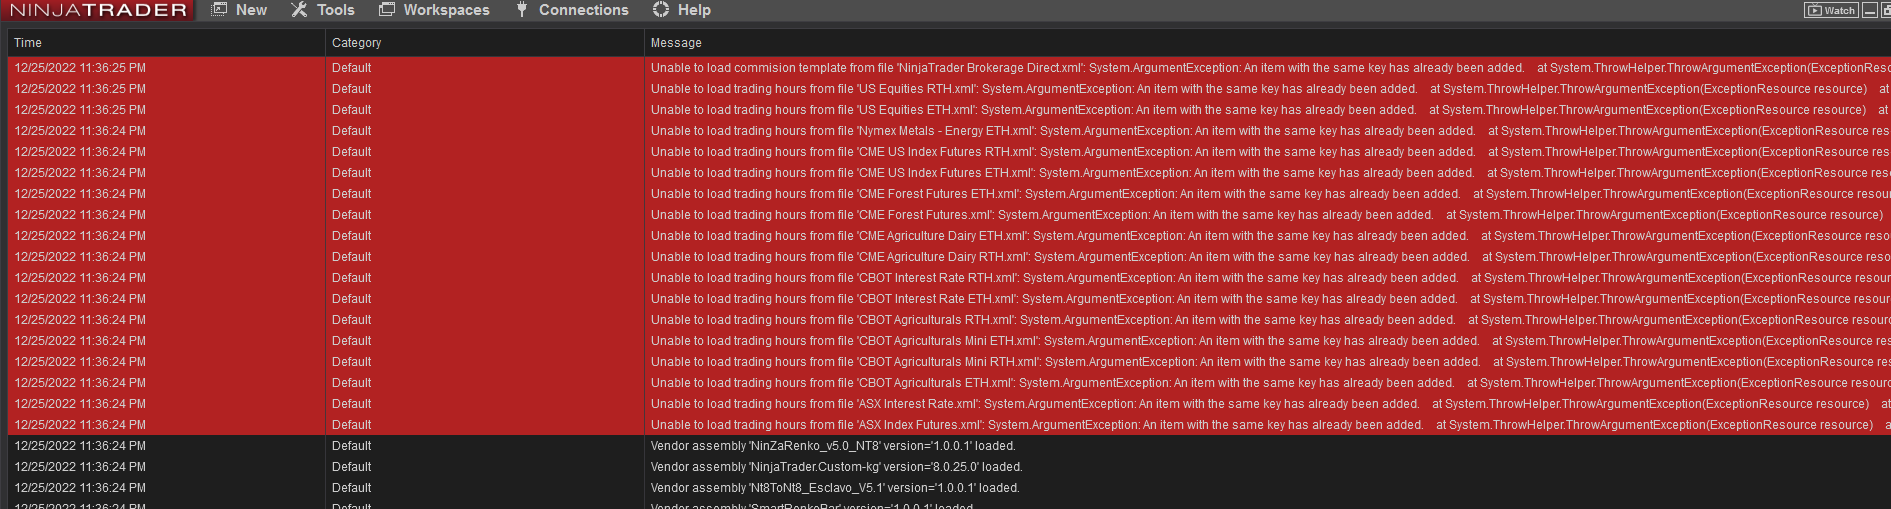Select the CBOT Interest Rate ETH.xml error

point(1270,299)
